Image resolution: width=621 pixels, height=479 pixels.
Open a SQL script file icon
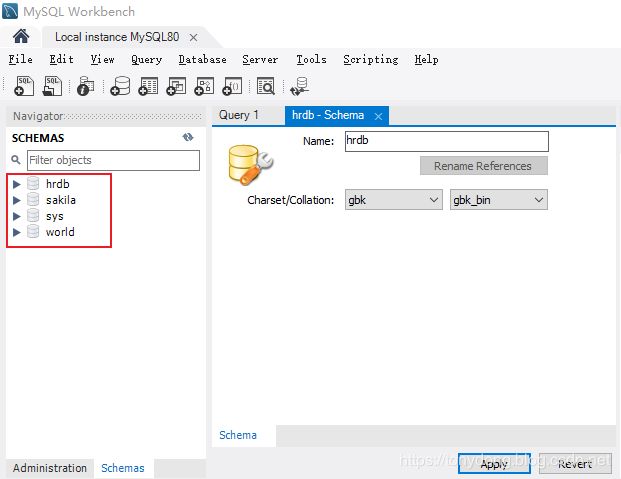click(52, 86)
